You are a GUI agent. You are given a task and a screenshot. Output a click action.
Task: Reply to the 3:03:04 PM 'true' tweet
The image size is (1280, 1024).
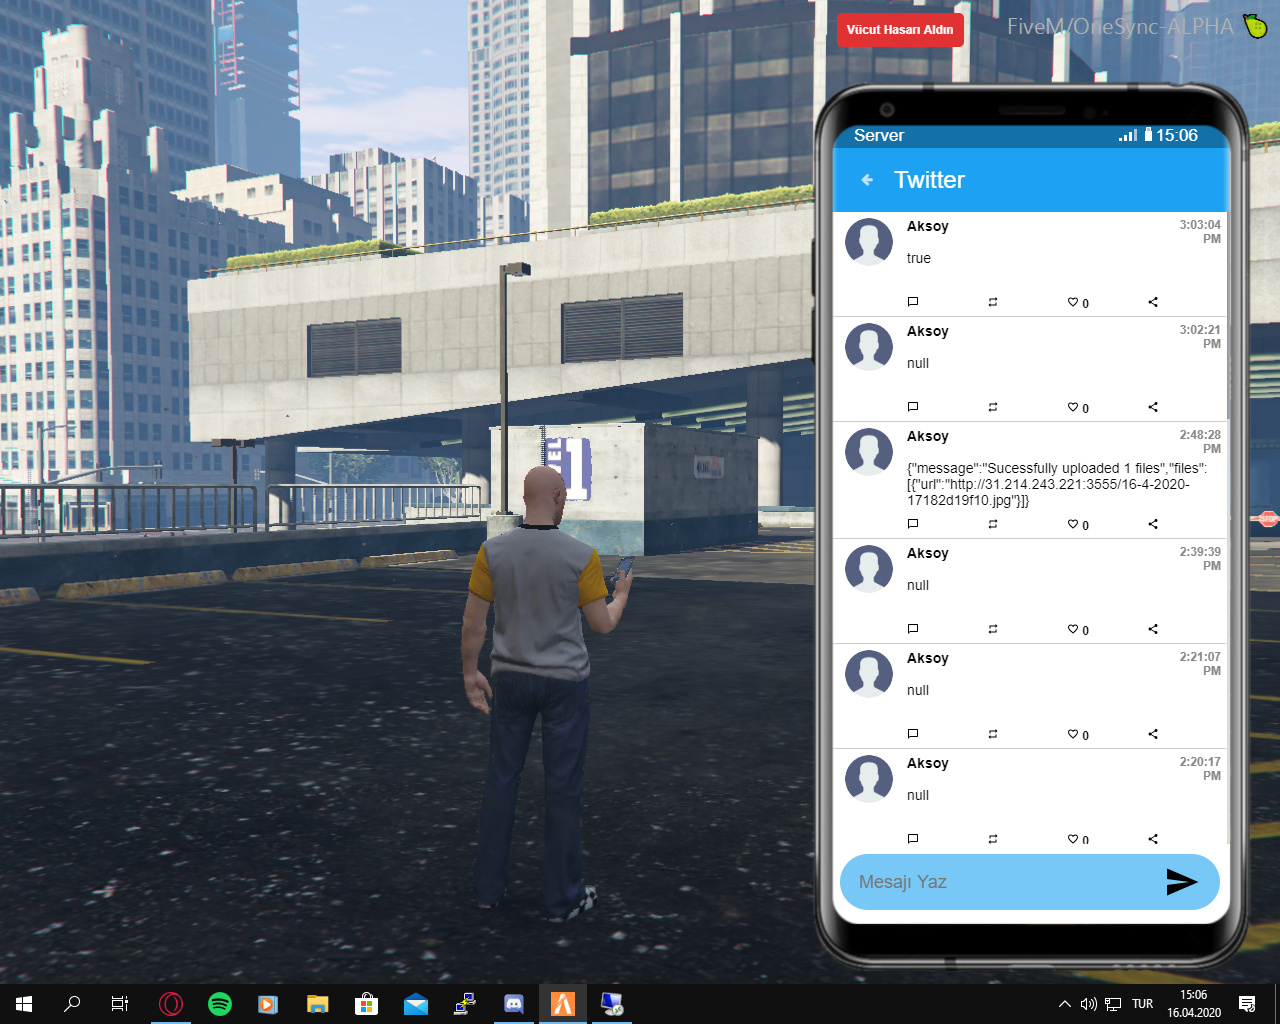pyautogui.click(x=912, y=302)
